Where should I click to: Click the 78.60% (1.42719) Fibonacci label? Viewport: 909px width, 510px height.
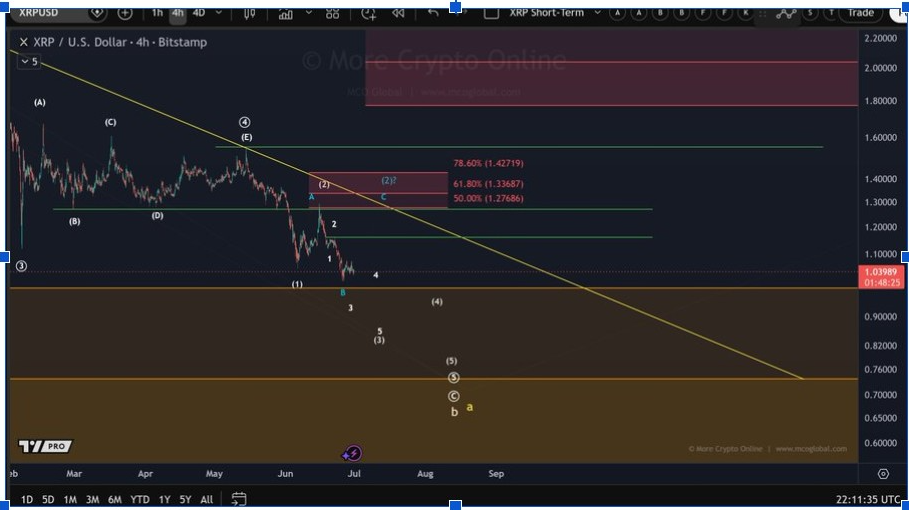[488, 163]
